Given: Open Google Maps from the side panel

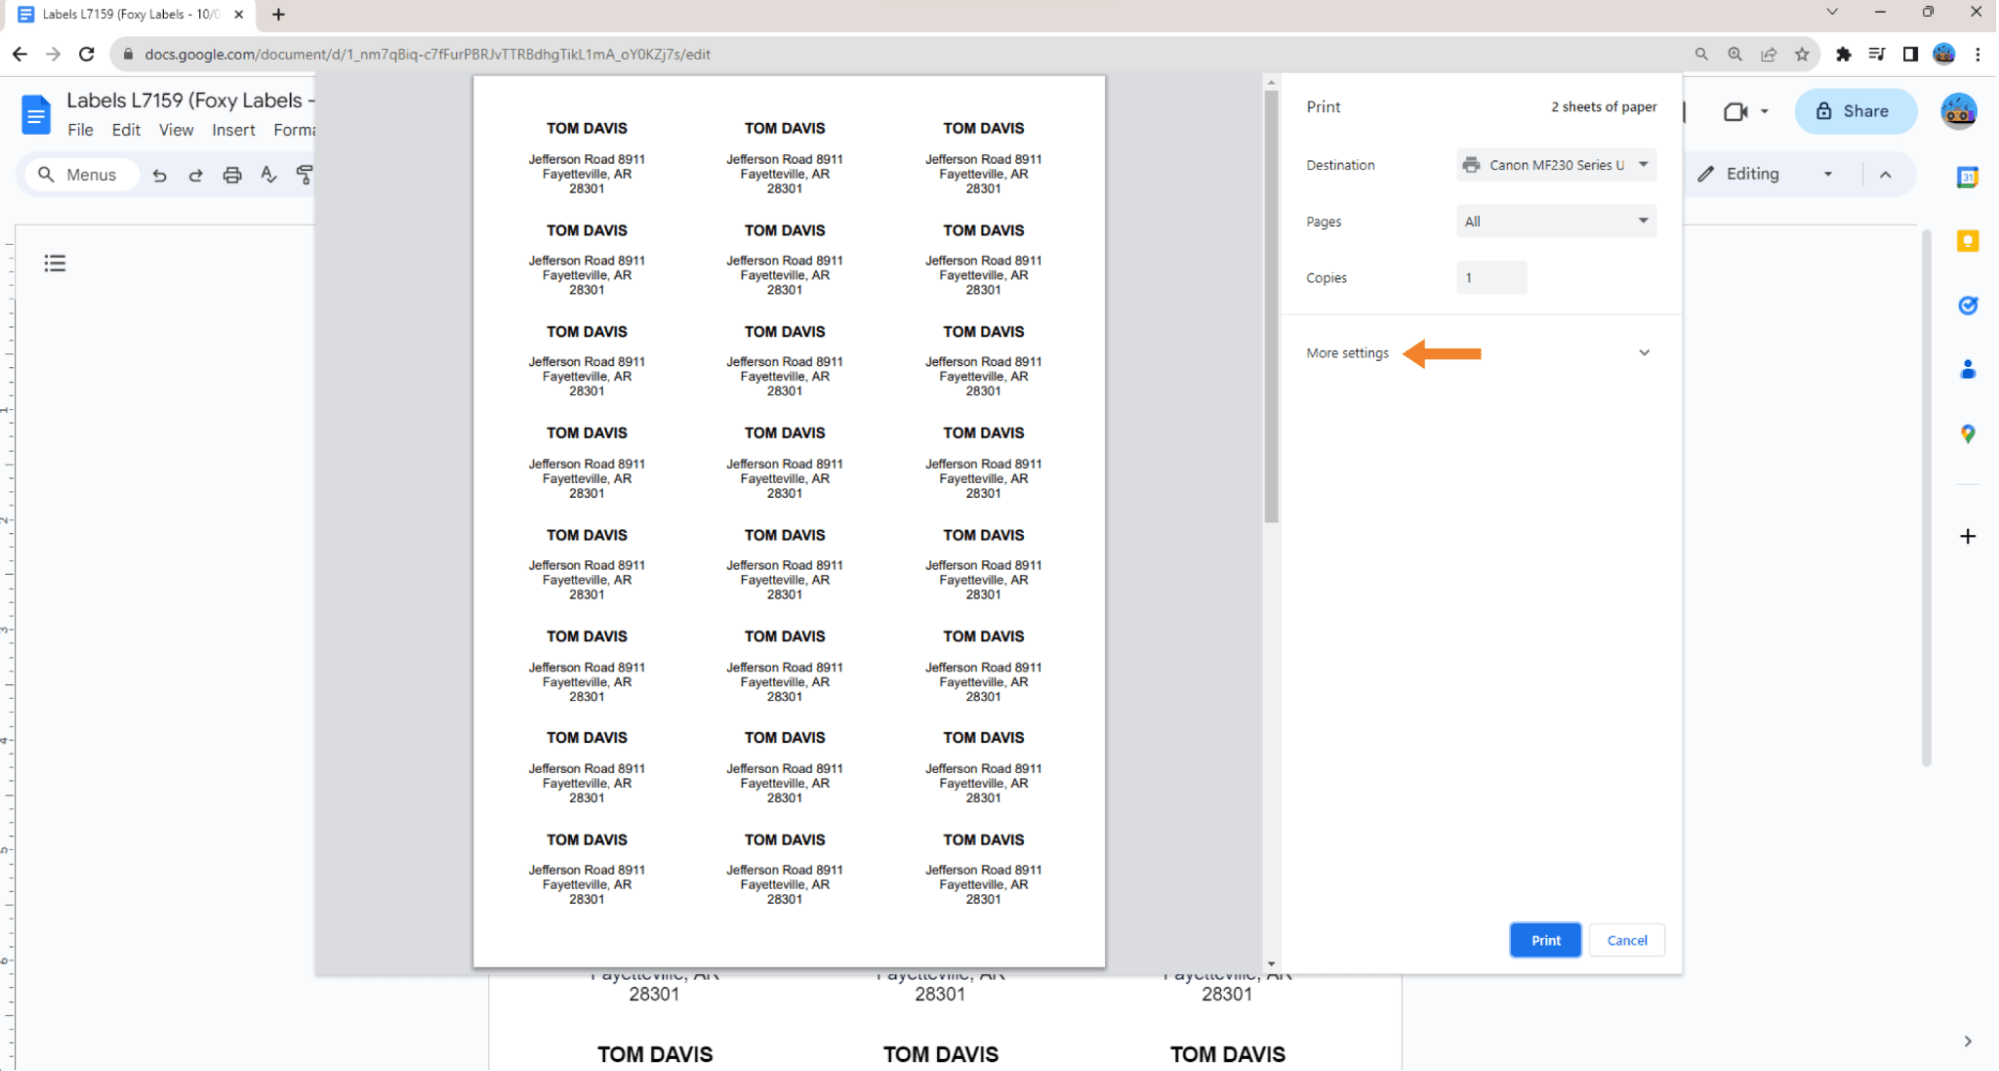Looking at the screenshot, I should [x=1968, y=434].
